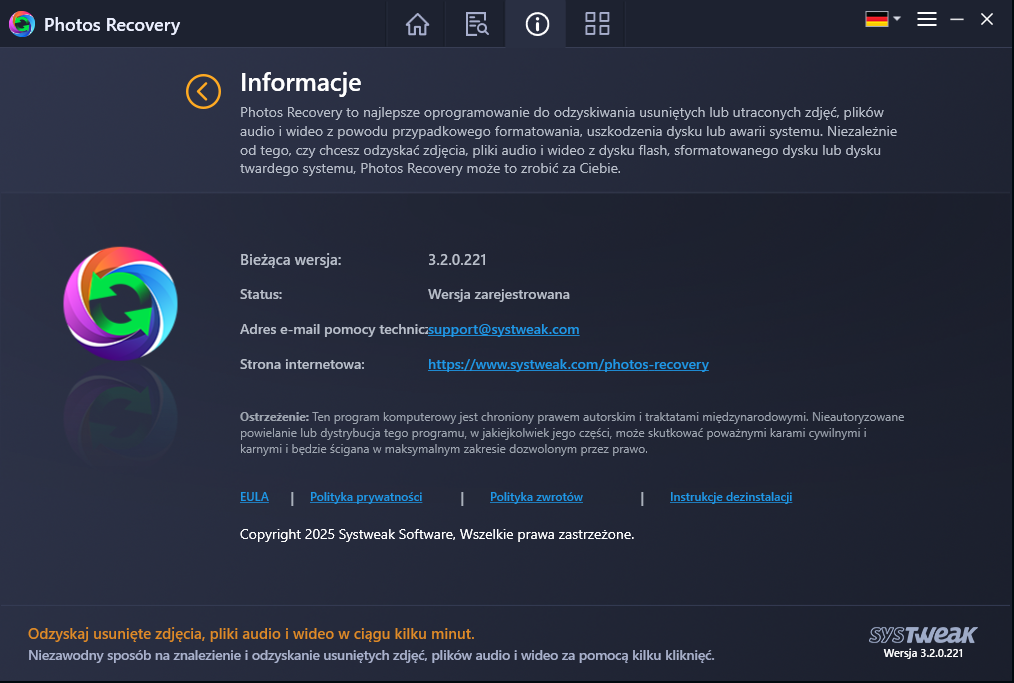
Task: Click the orange Odzyskaj usunięte zdjęcia tagline
Action: (x=251, y=634)
